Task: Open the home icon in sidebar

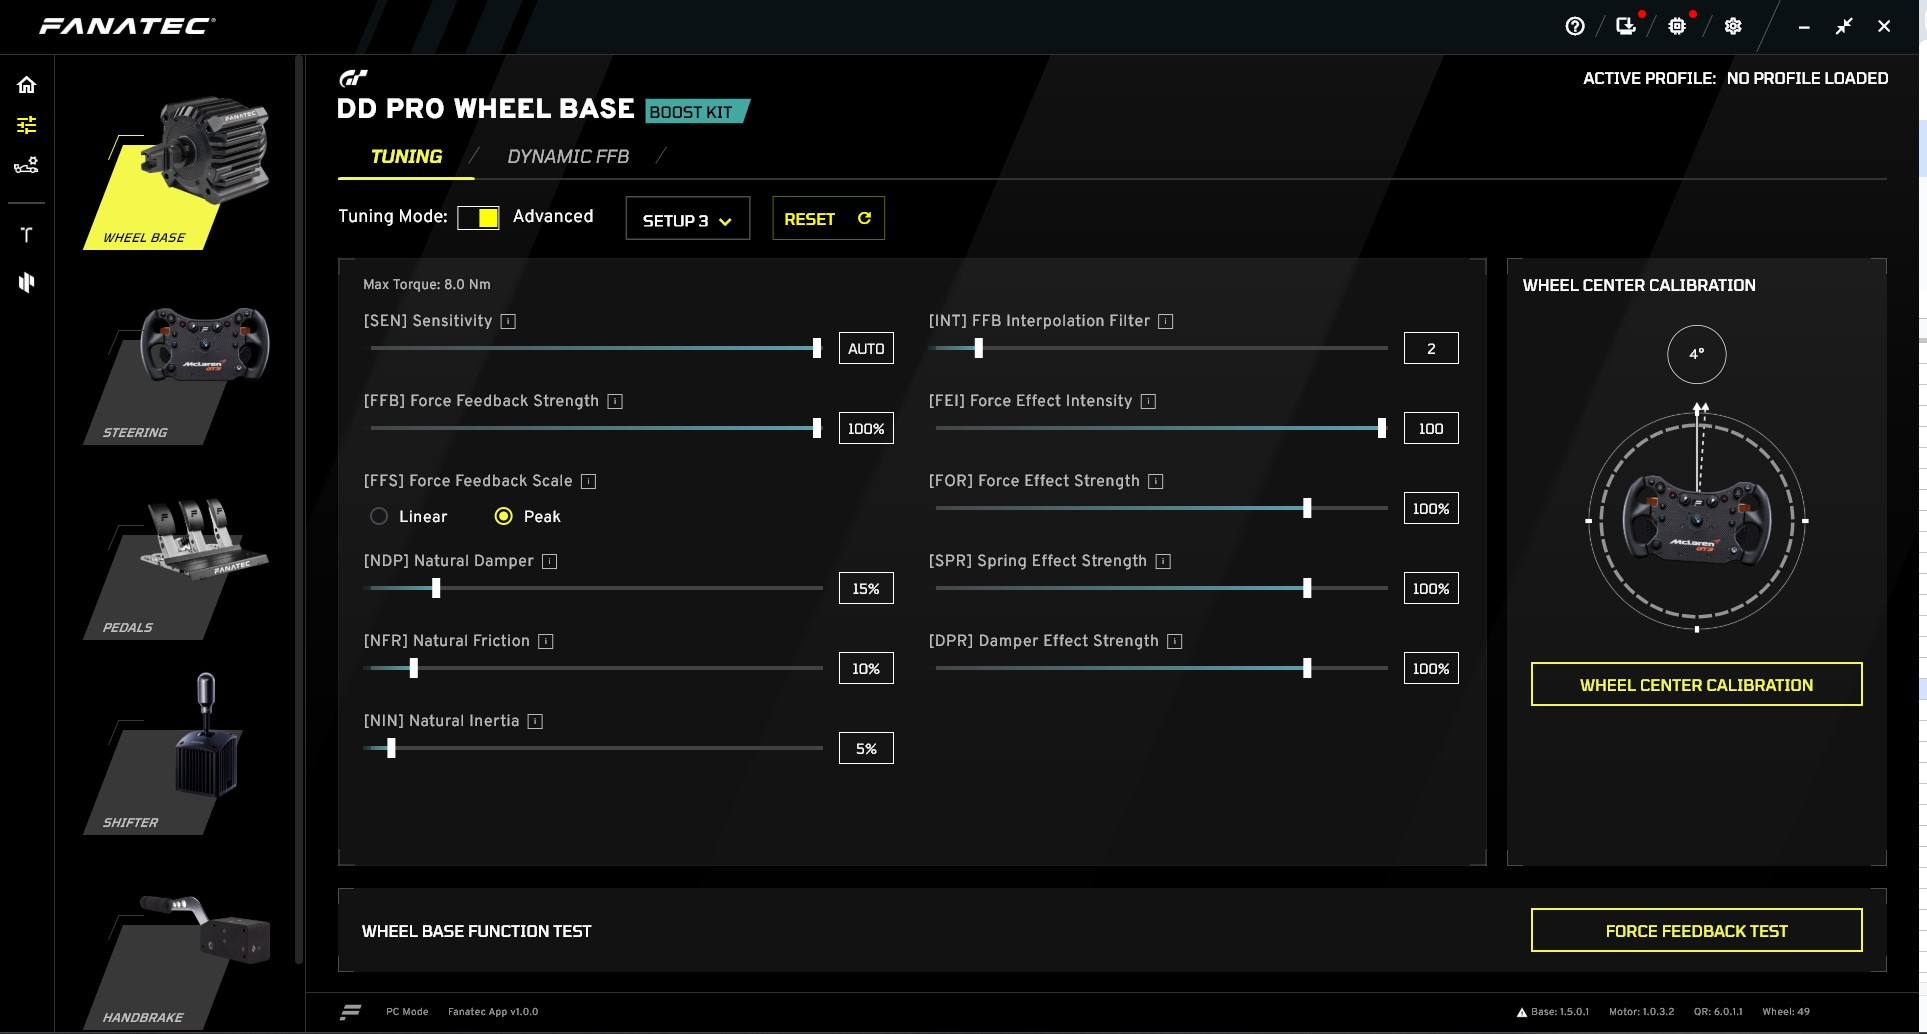Action: tap(27, 85)
